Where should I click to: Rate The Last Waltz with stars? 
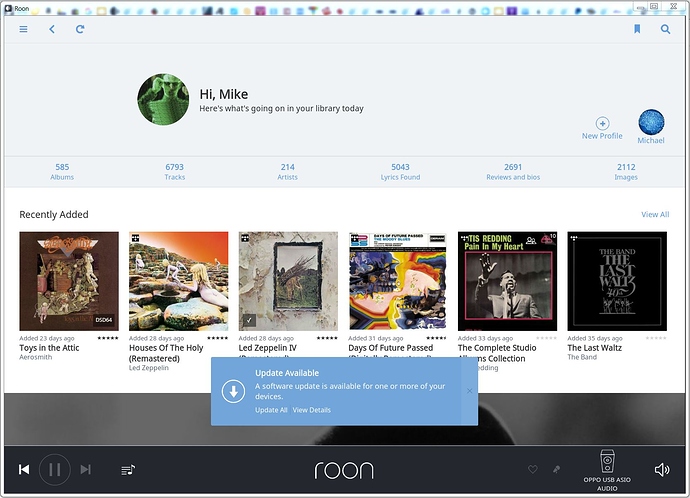pyautogui.click(x=656, y=338)
